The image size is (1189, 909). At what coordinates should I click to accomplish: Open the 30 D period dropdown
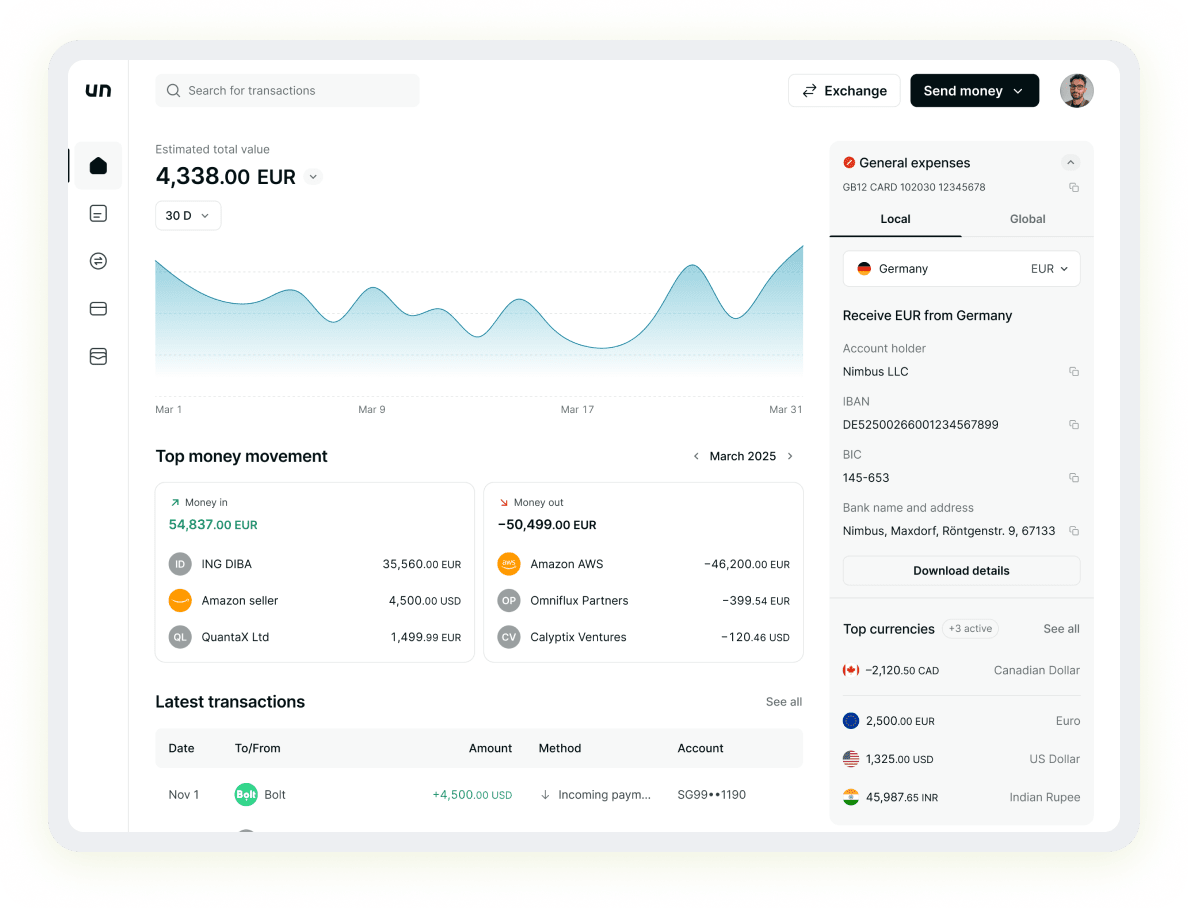[x=188, y=215]
